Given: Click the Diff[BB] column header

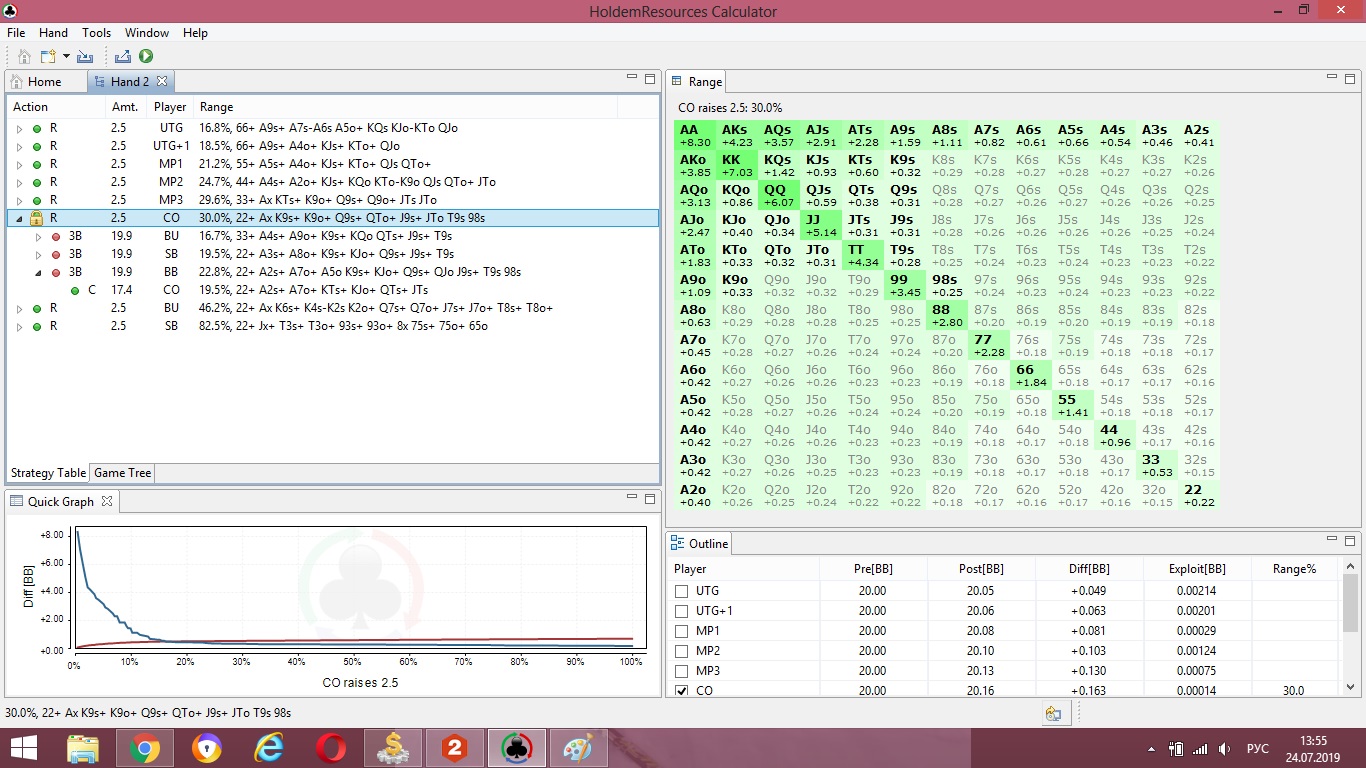Looking at the screenshot, I should pyautogui.click(x=1089, y=569).
